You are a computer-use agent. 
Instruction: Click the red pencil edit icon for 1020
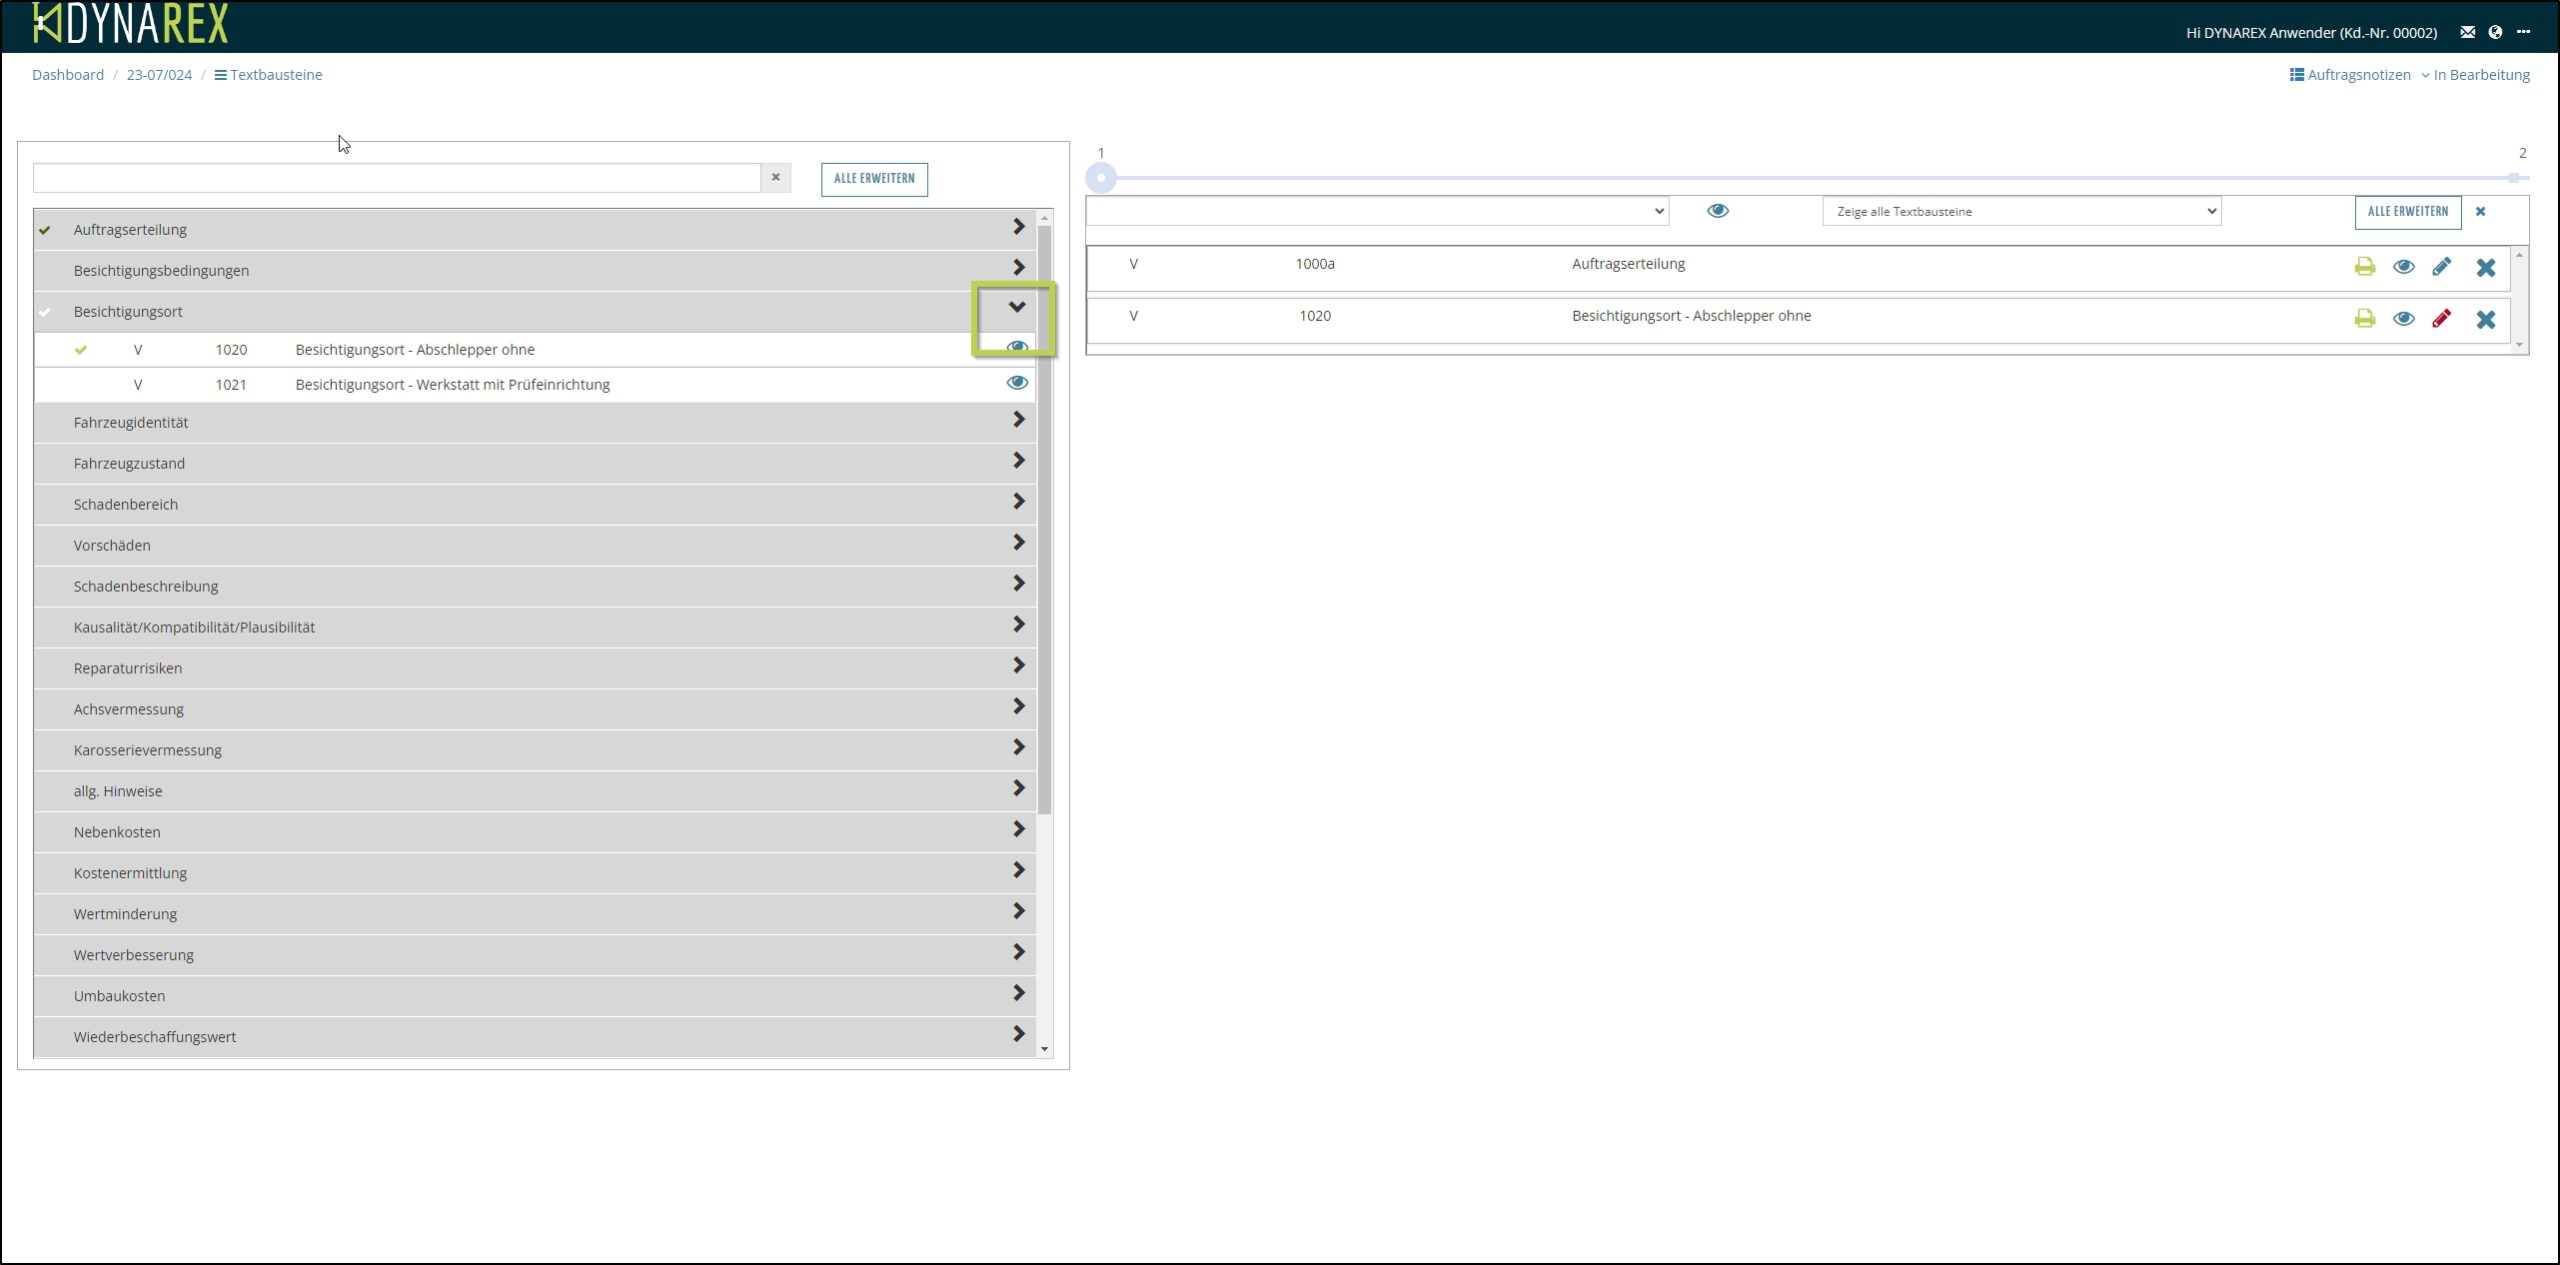coord(2441,318)
